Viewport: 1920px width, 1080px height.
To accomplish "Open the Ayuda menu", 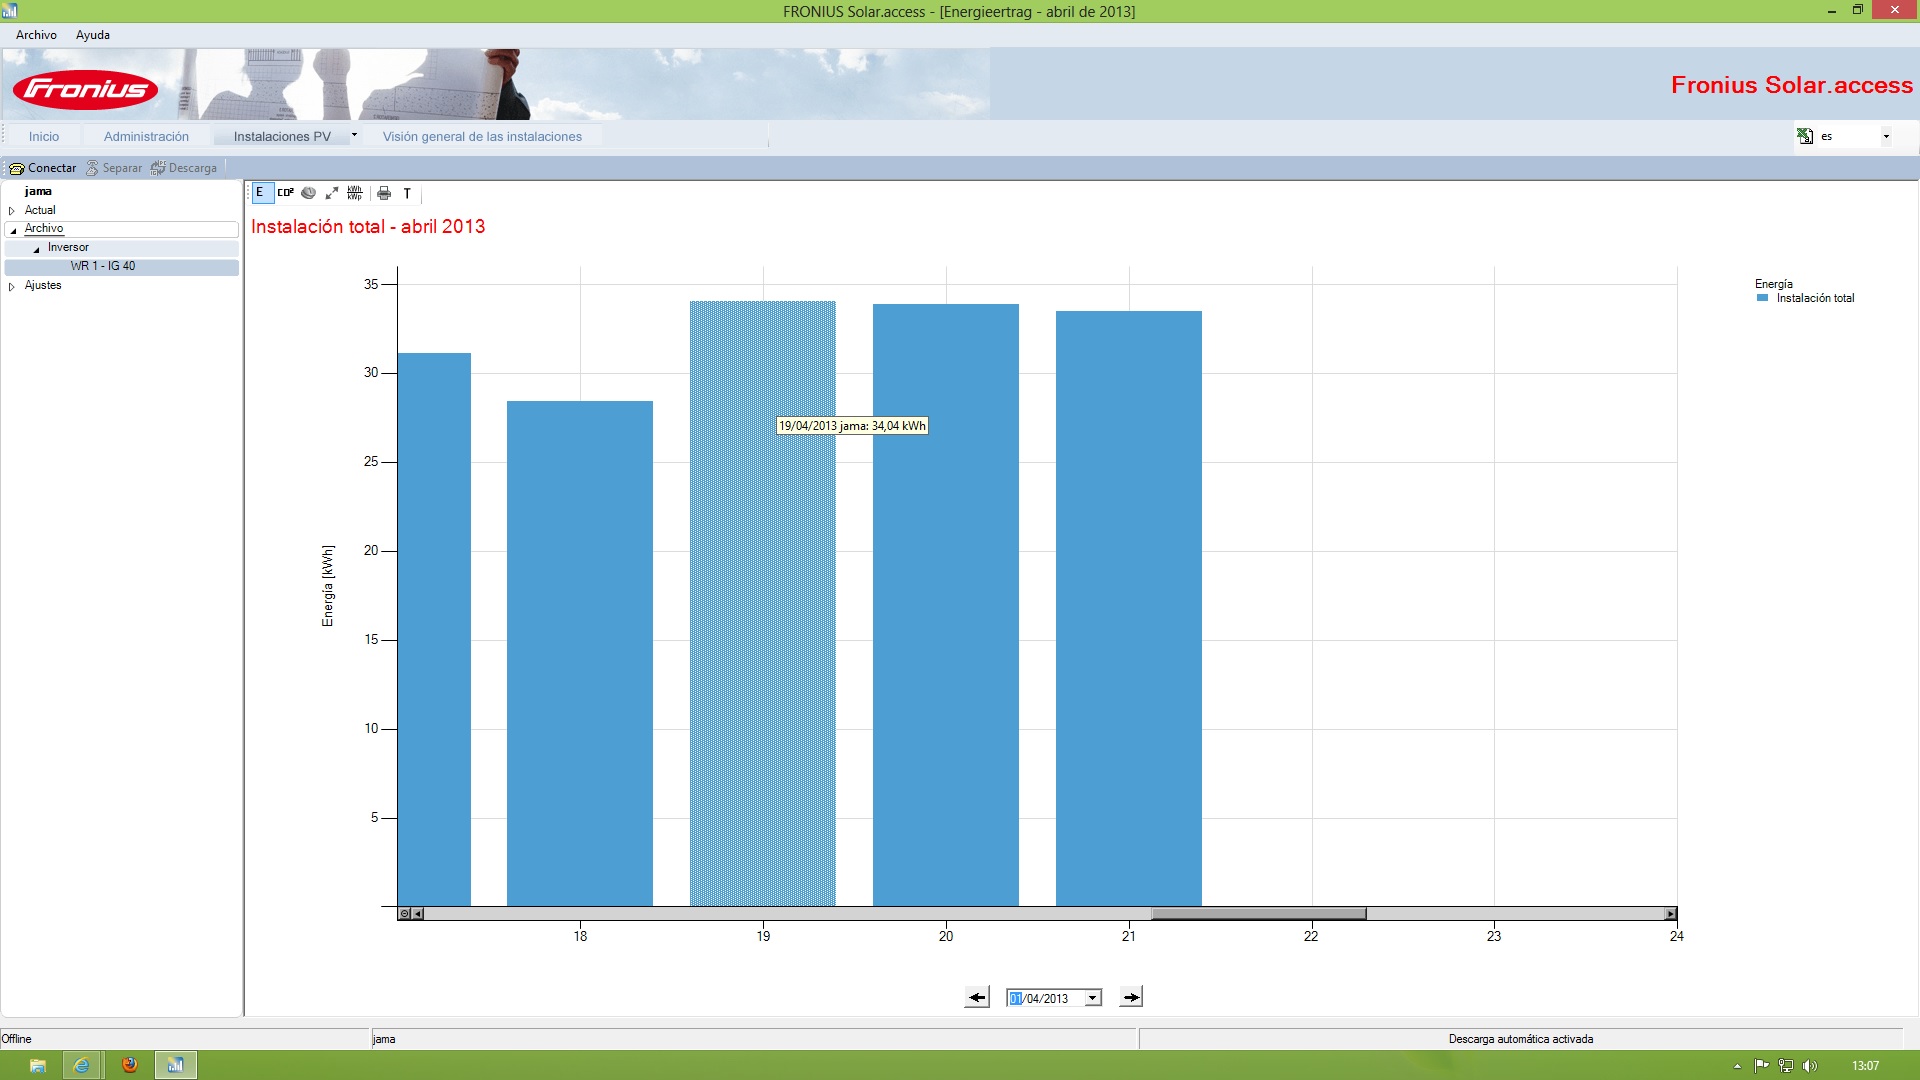I will (x=93, y=35).
